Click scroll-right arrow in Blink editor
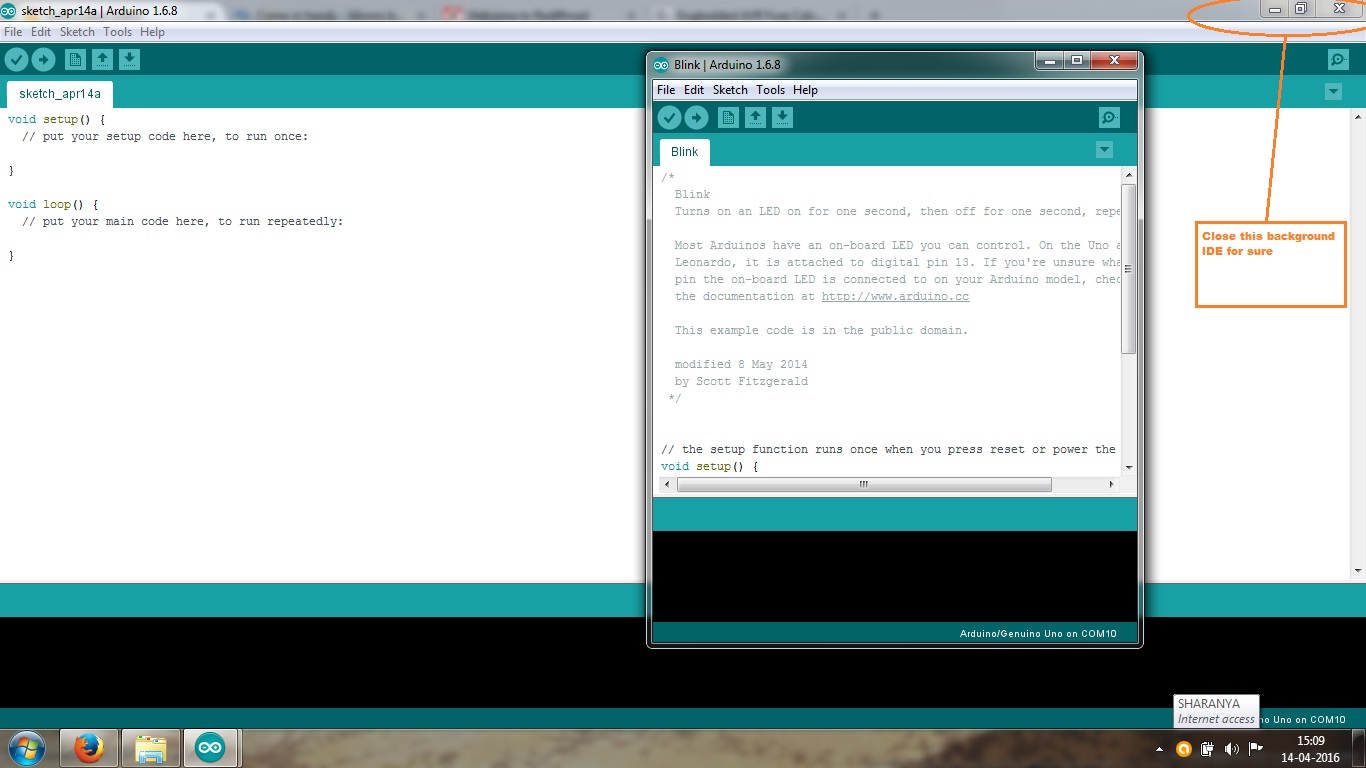Image resolution: width=1366 pixels, height=768 pixels. pos(1111,484)
